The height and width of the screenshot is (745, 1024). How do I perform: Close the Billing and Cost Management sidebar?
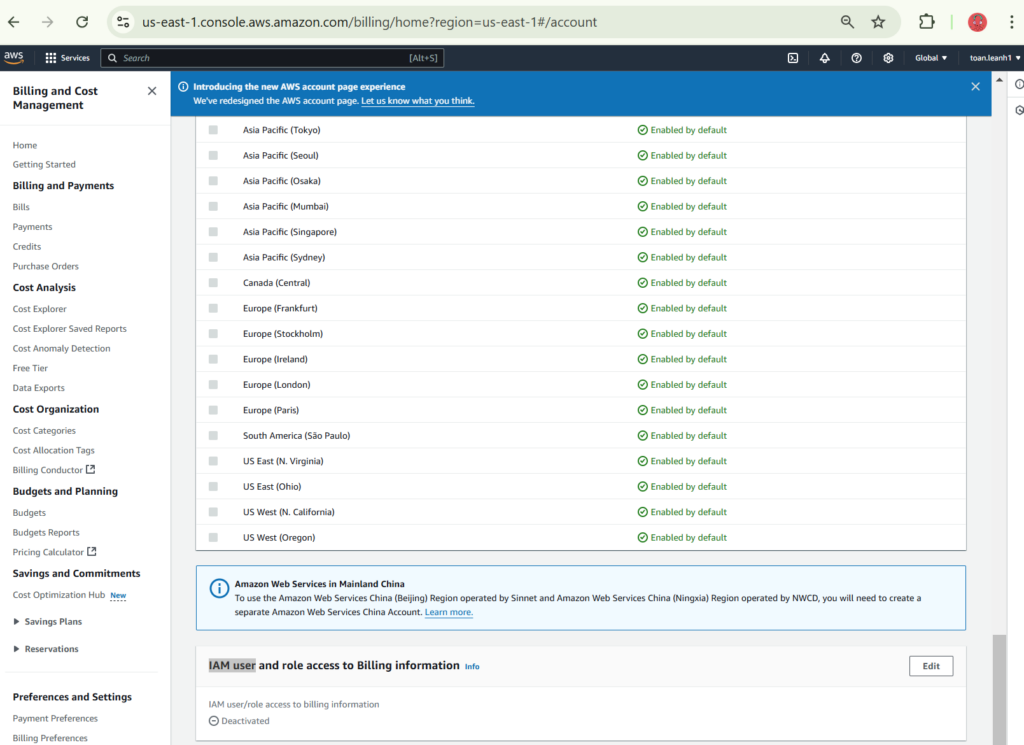click(x=152, y=91)
